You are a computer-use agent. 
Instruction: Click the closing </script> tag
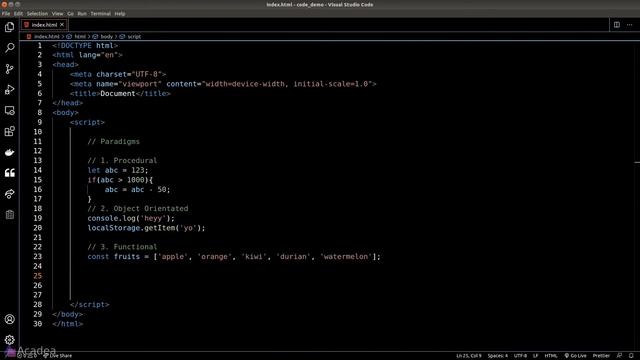click(x=89, y=304)
